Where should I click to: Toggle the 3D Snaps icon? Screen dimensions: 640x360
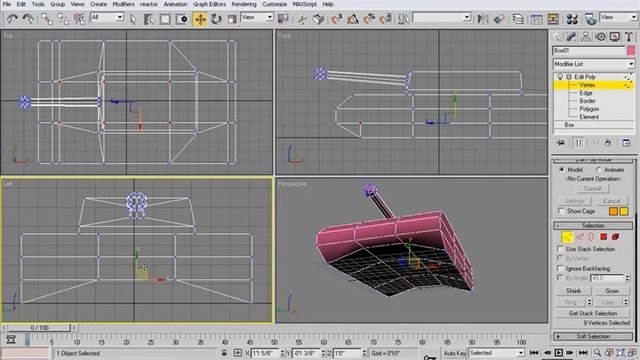(337, 19)
